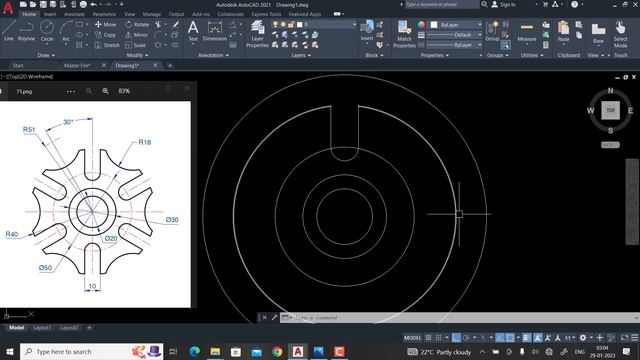
Task: Open the Layer Properties manager
Action: pos(257,33)
